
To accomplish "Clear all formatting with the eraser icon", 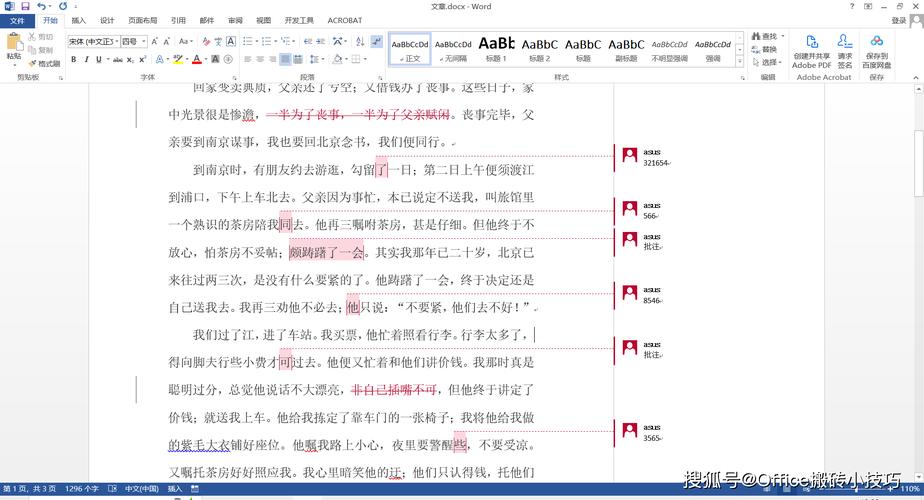I will point(206,41).
